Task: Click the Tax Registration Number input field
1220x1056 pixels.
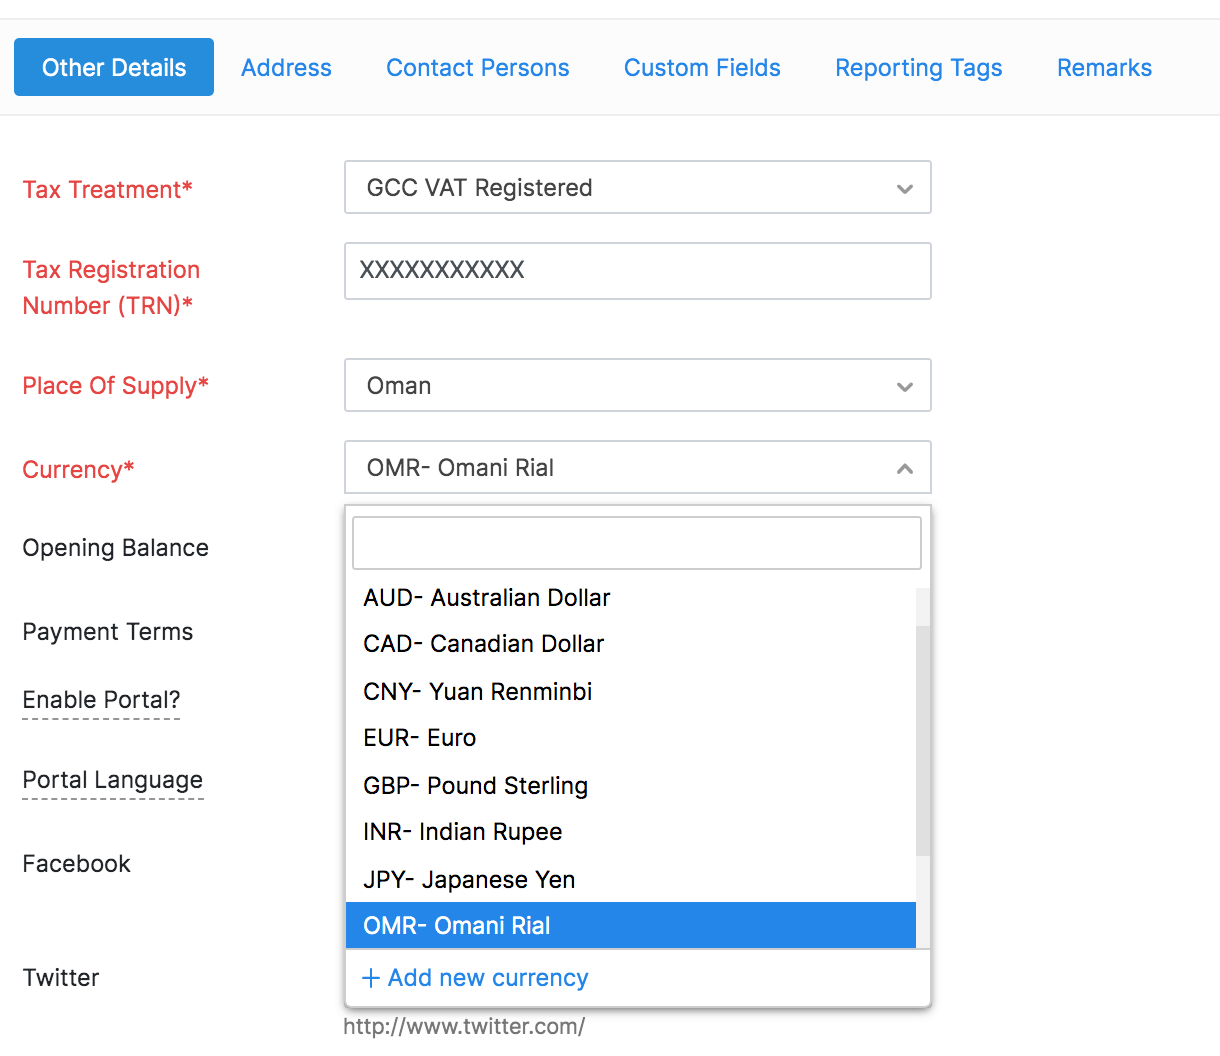Action: 637,271
